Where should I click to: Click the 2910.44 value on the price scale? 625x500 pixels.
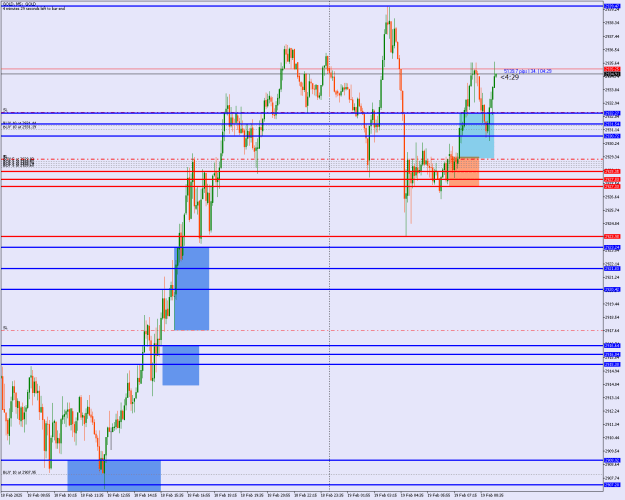612,438
